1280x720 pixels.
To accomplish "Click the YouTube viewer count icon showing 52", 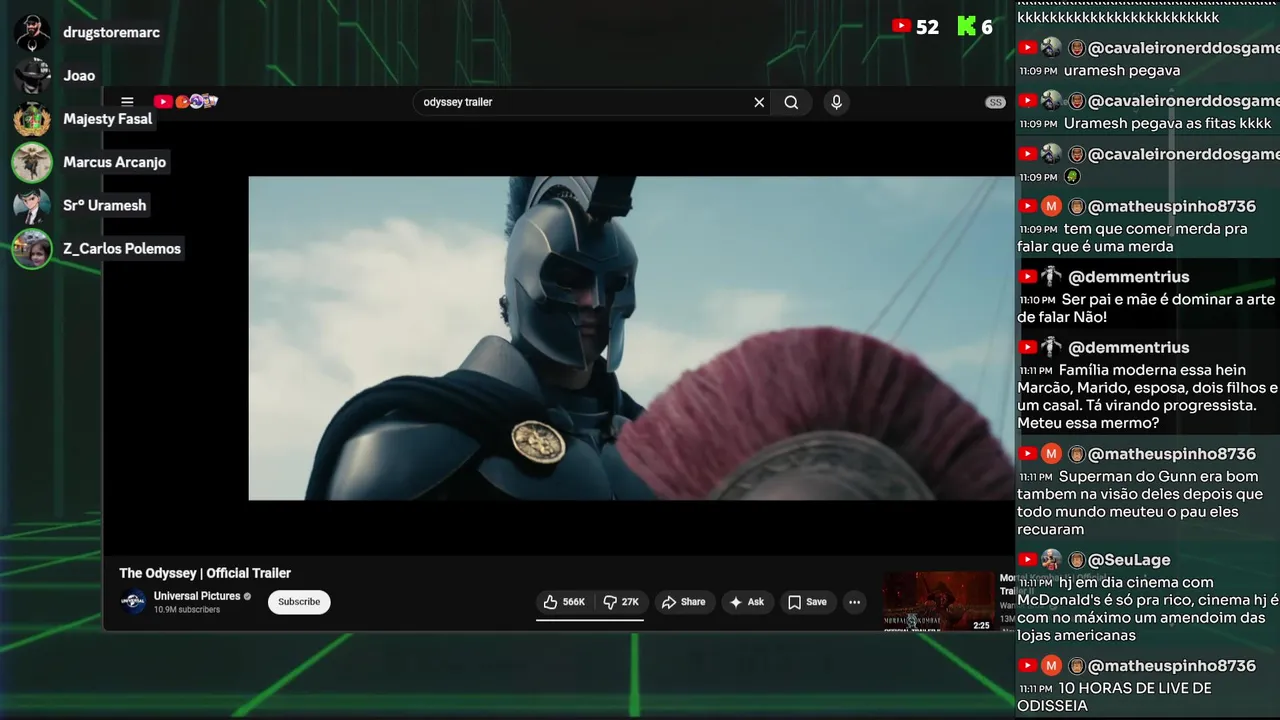I will tap(901, 27).
